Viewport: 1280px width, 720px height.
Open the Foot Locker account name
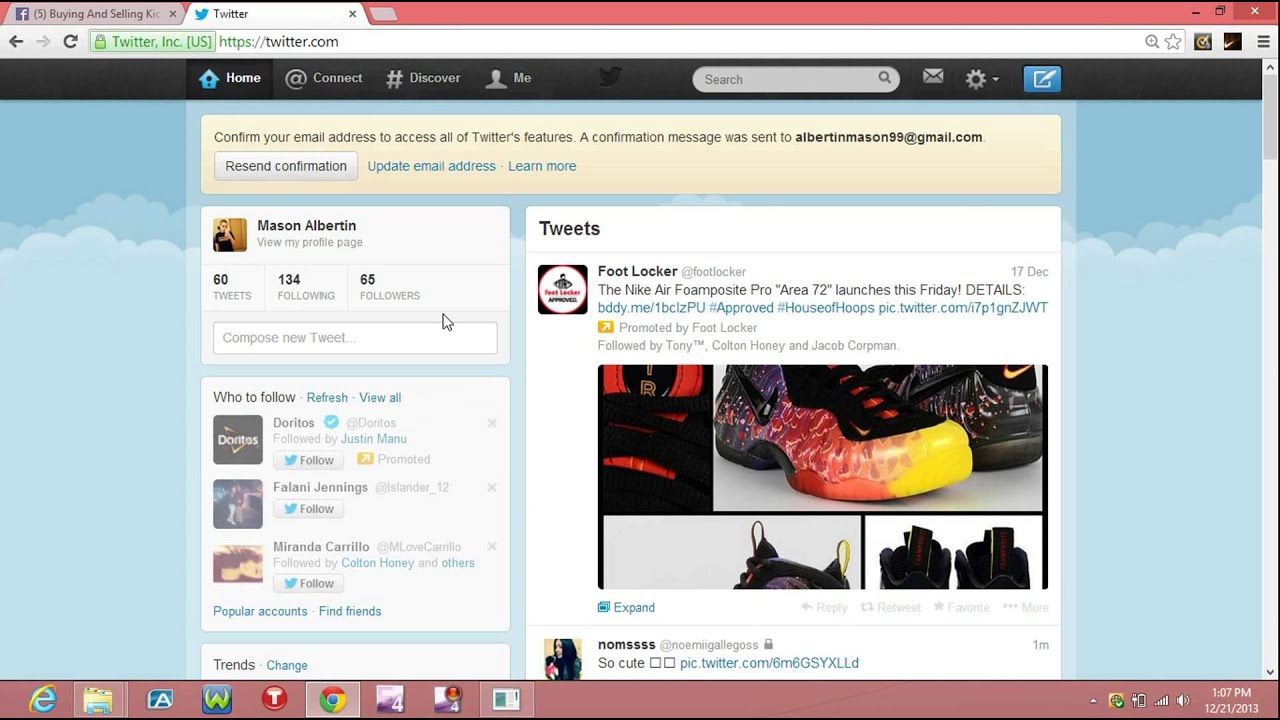point(637,271)
